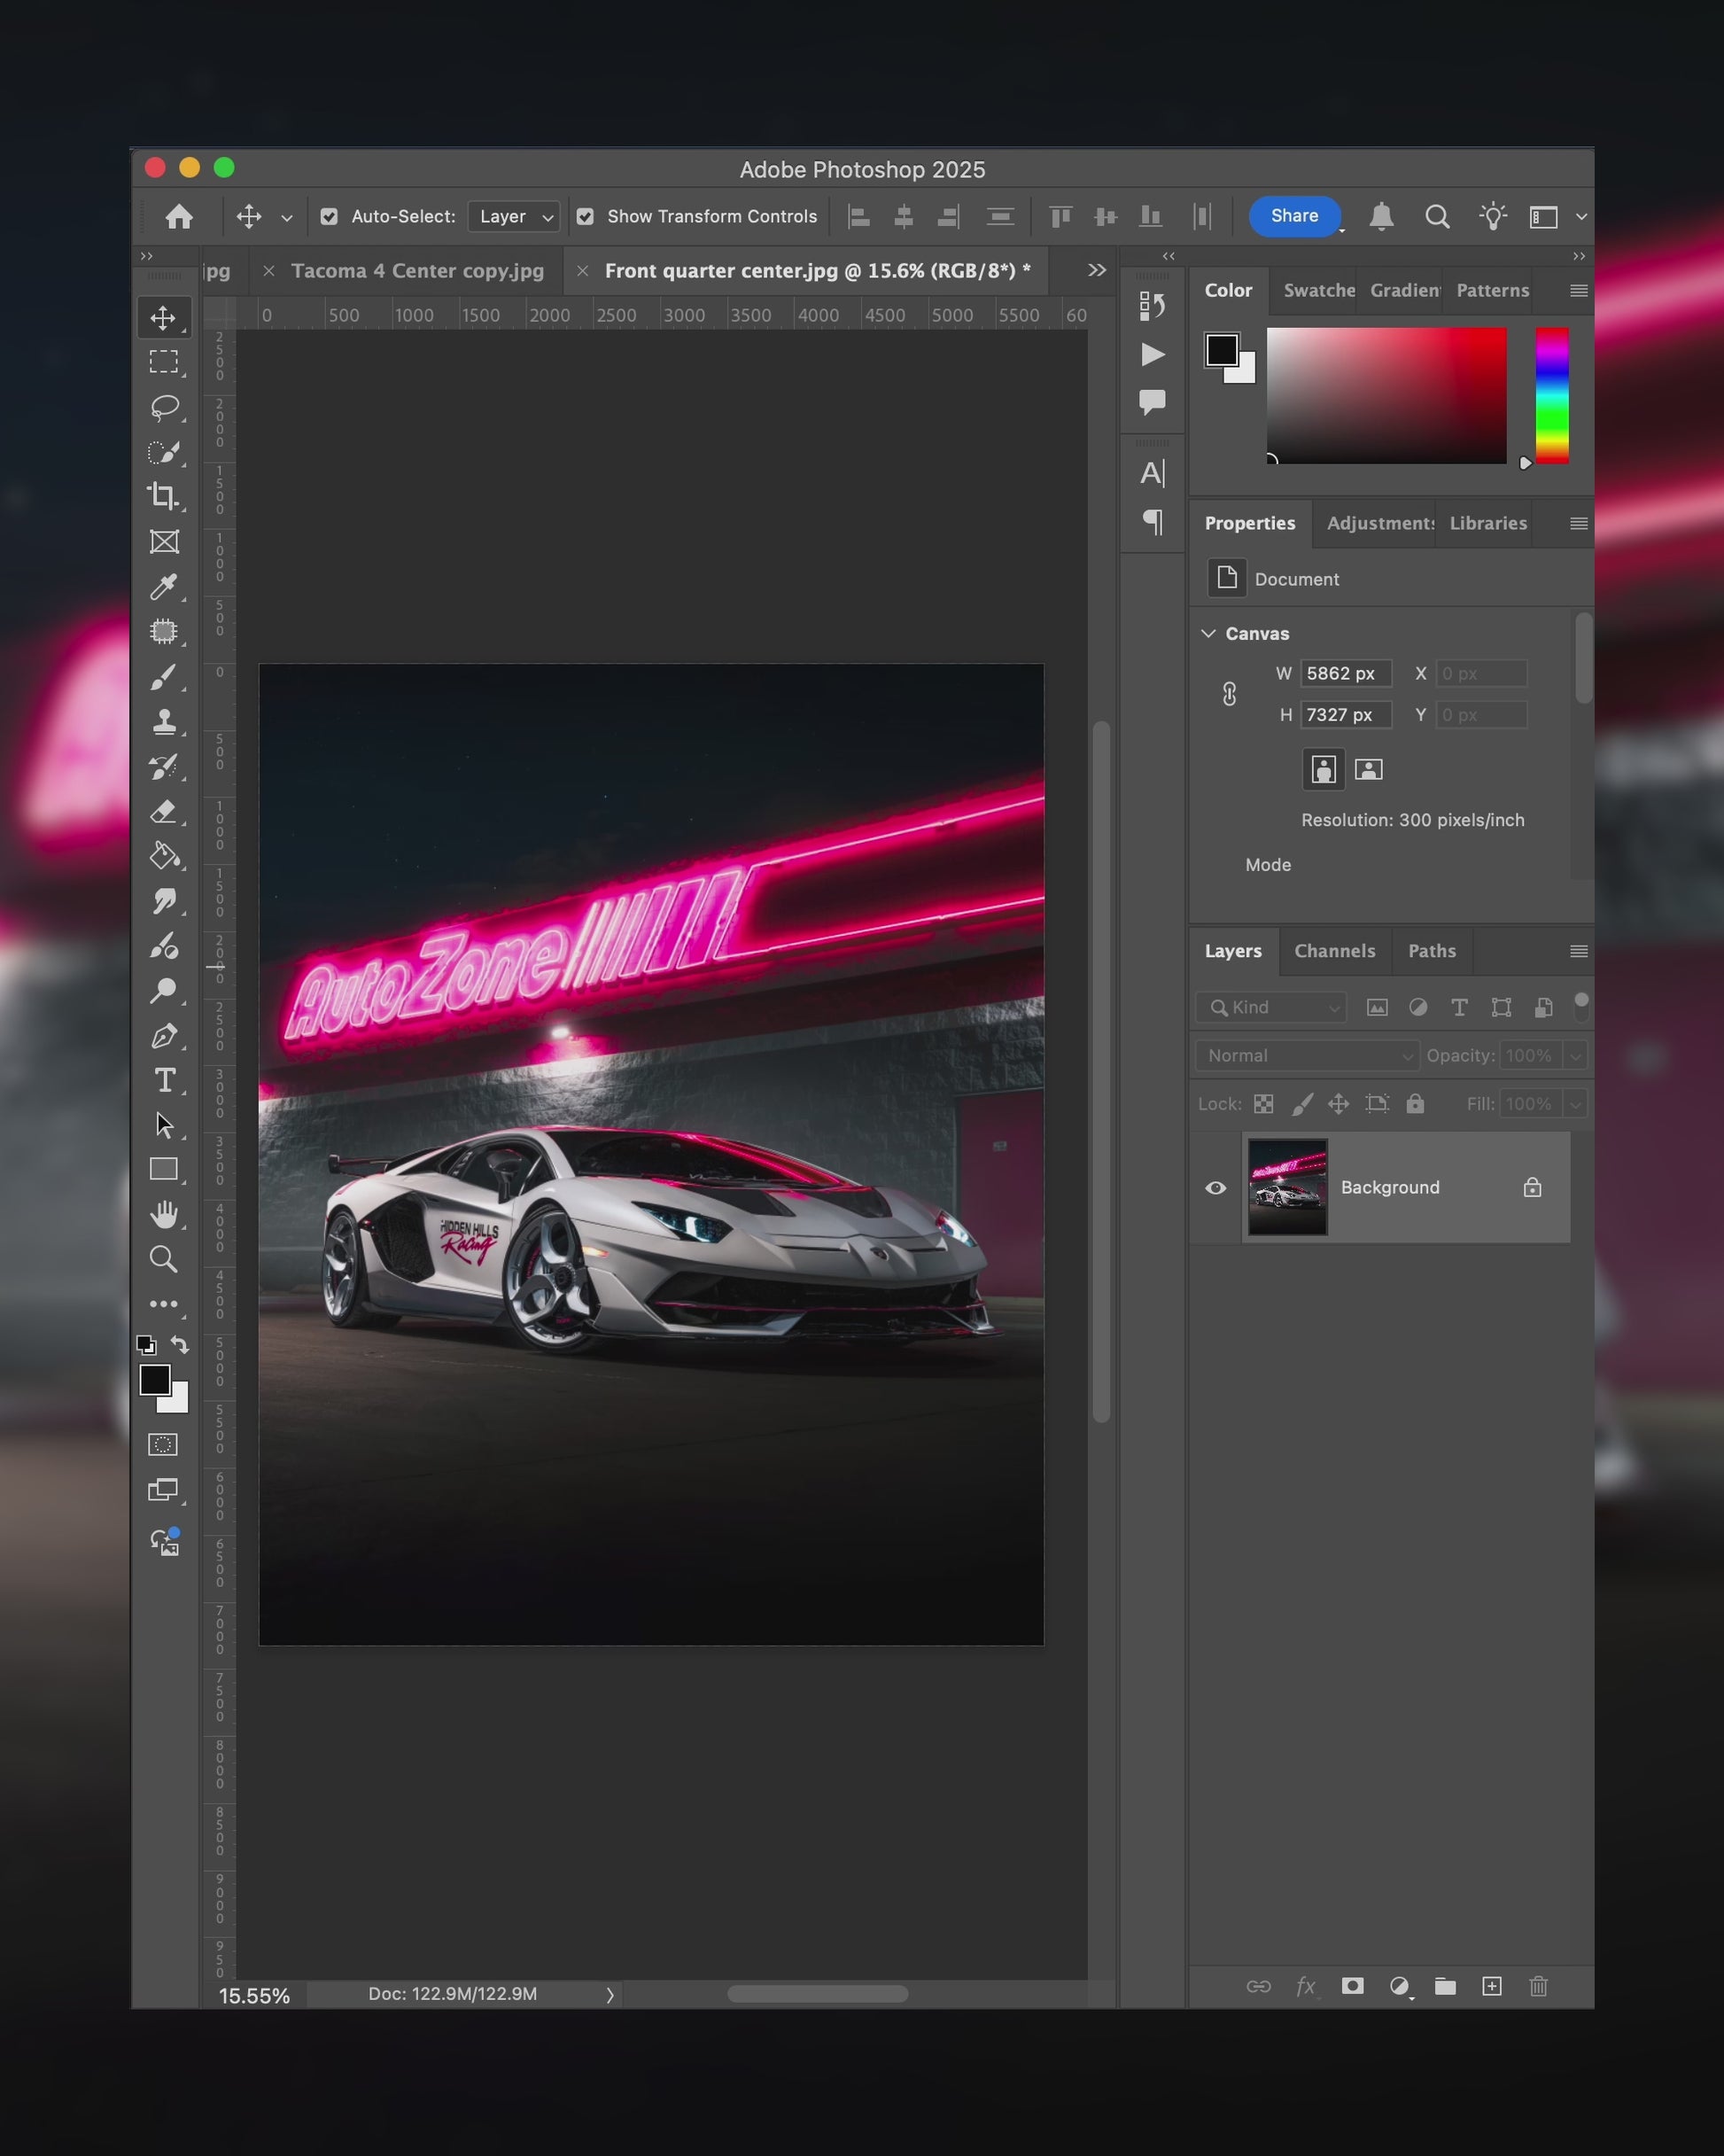1724x2156 pixels.
Task: Open the Tacoma 4 Center copy.jpg tab
Action: coord(417,271)
